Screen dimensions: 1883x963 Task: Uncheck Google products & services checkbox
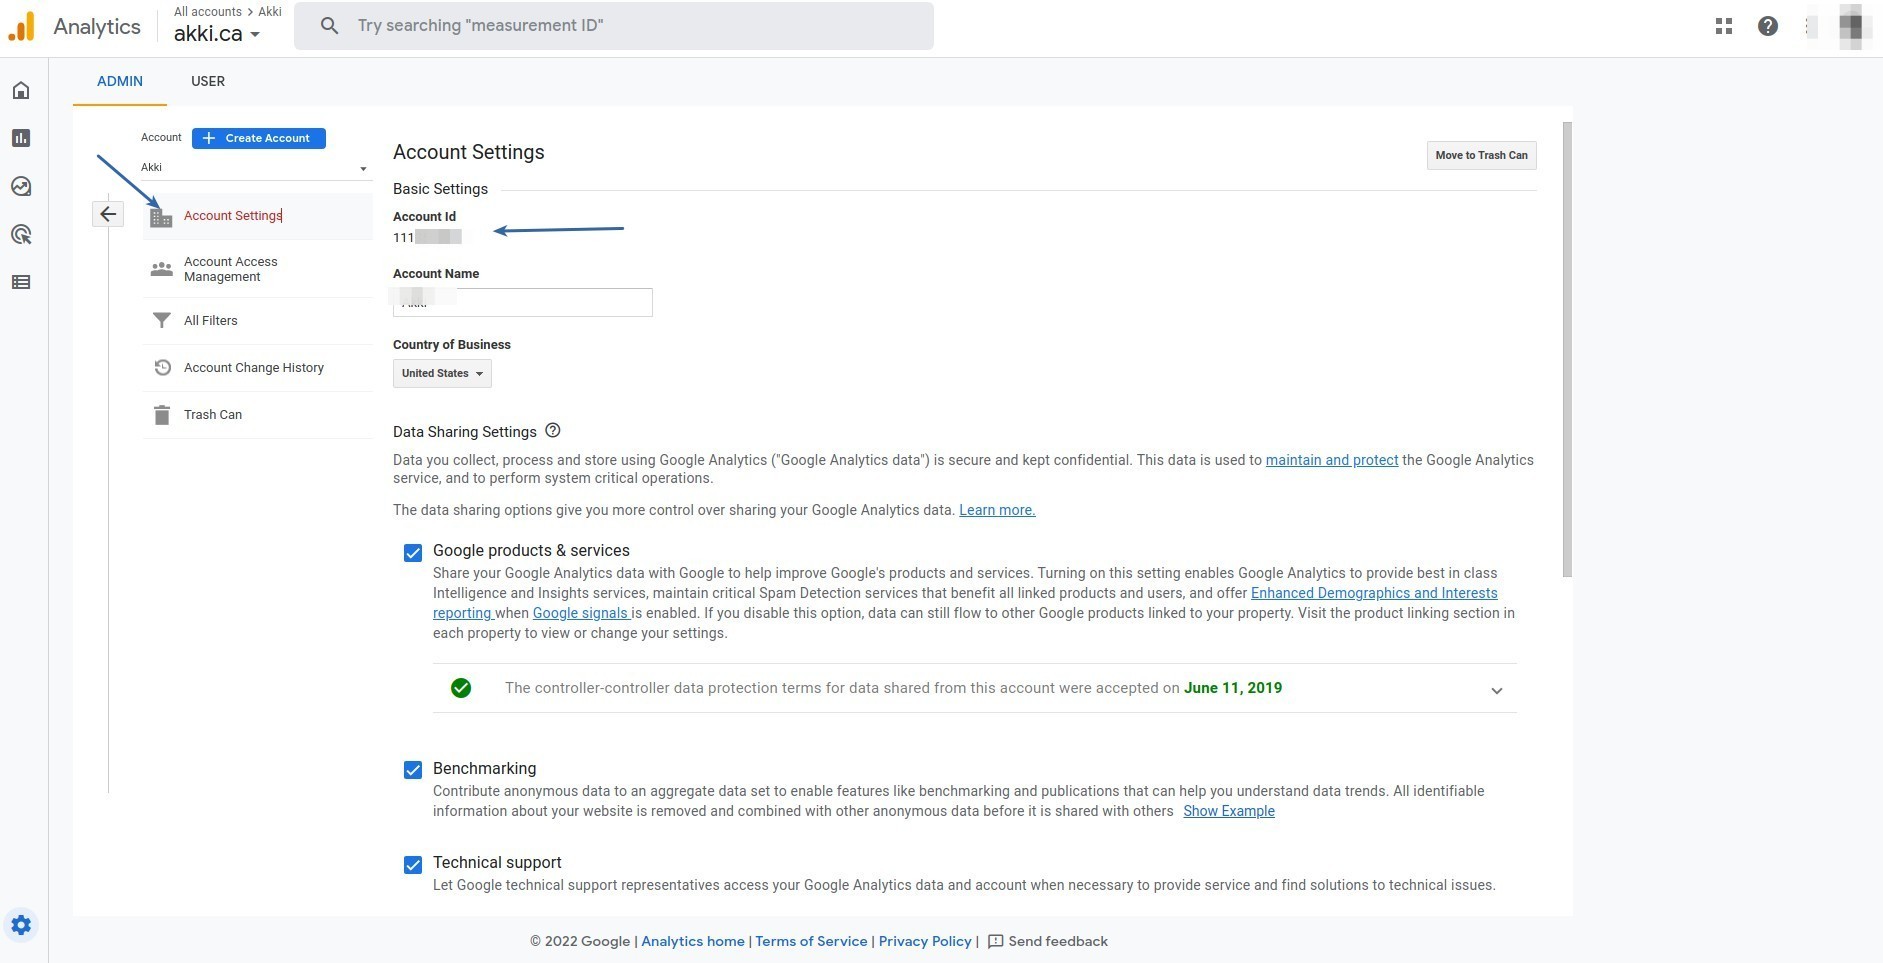413,553
